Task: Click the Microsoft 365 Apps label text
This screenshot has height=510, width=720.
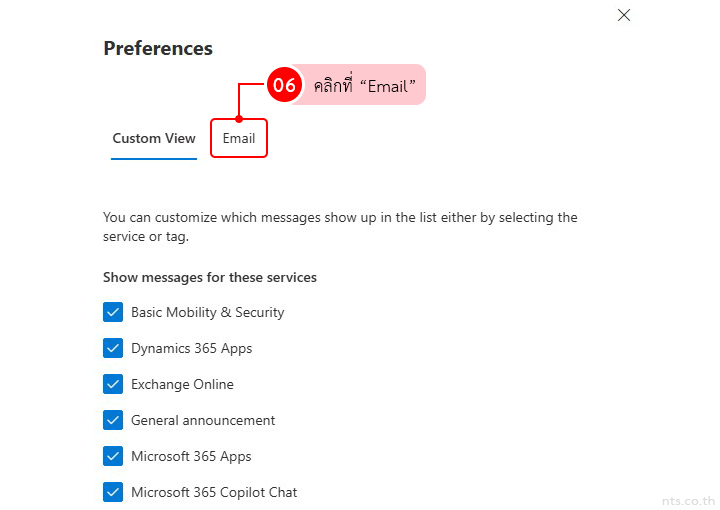Action: pos(191,456)
